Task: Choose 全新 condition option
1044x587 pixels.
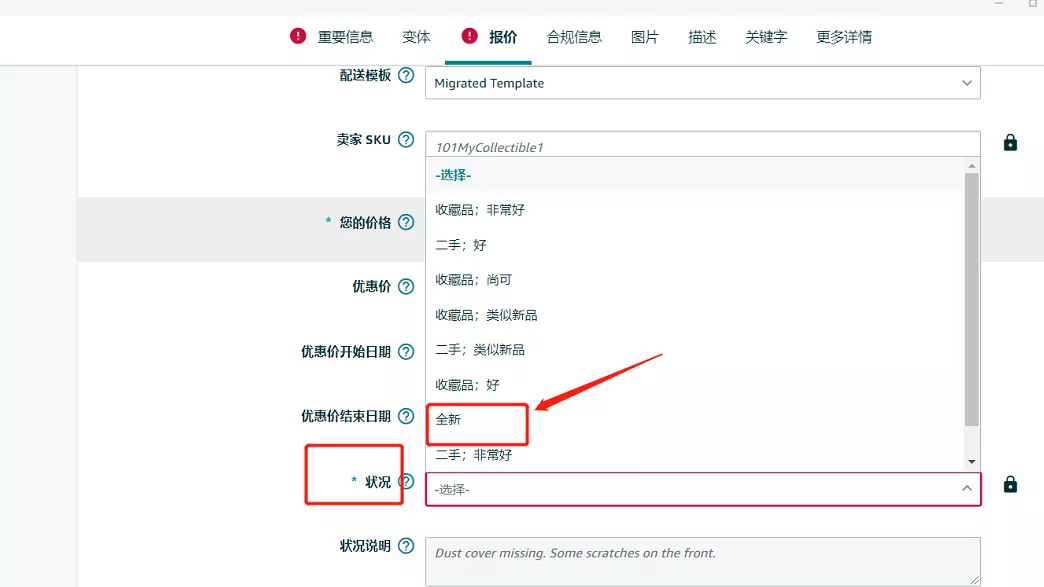Action: (x=694, y=419)
